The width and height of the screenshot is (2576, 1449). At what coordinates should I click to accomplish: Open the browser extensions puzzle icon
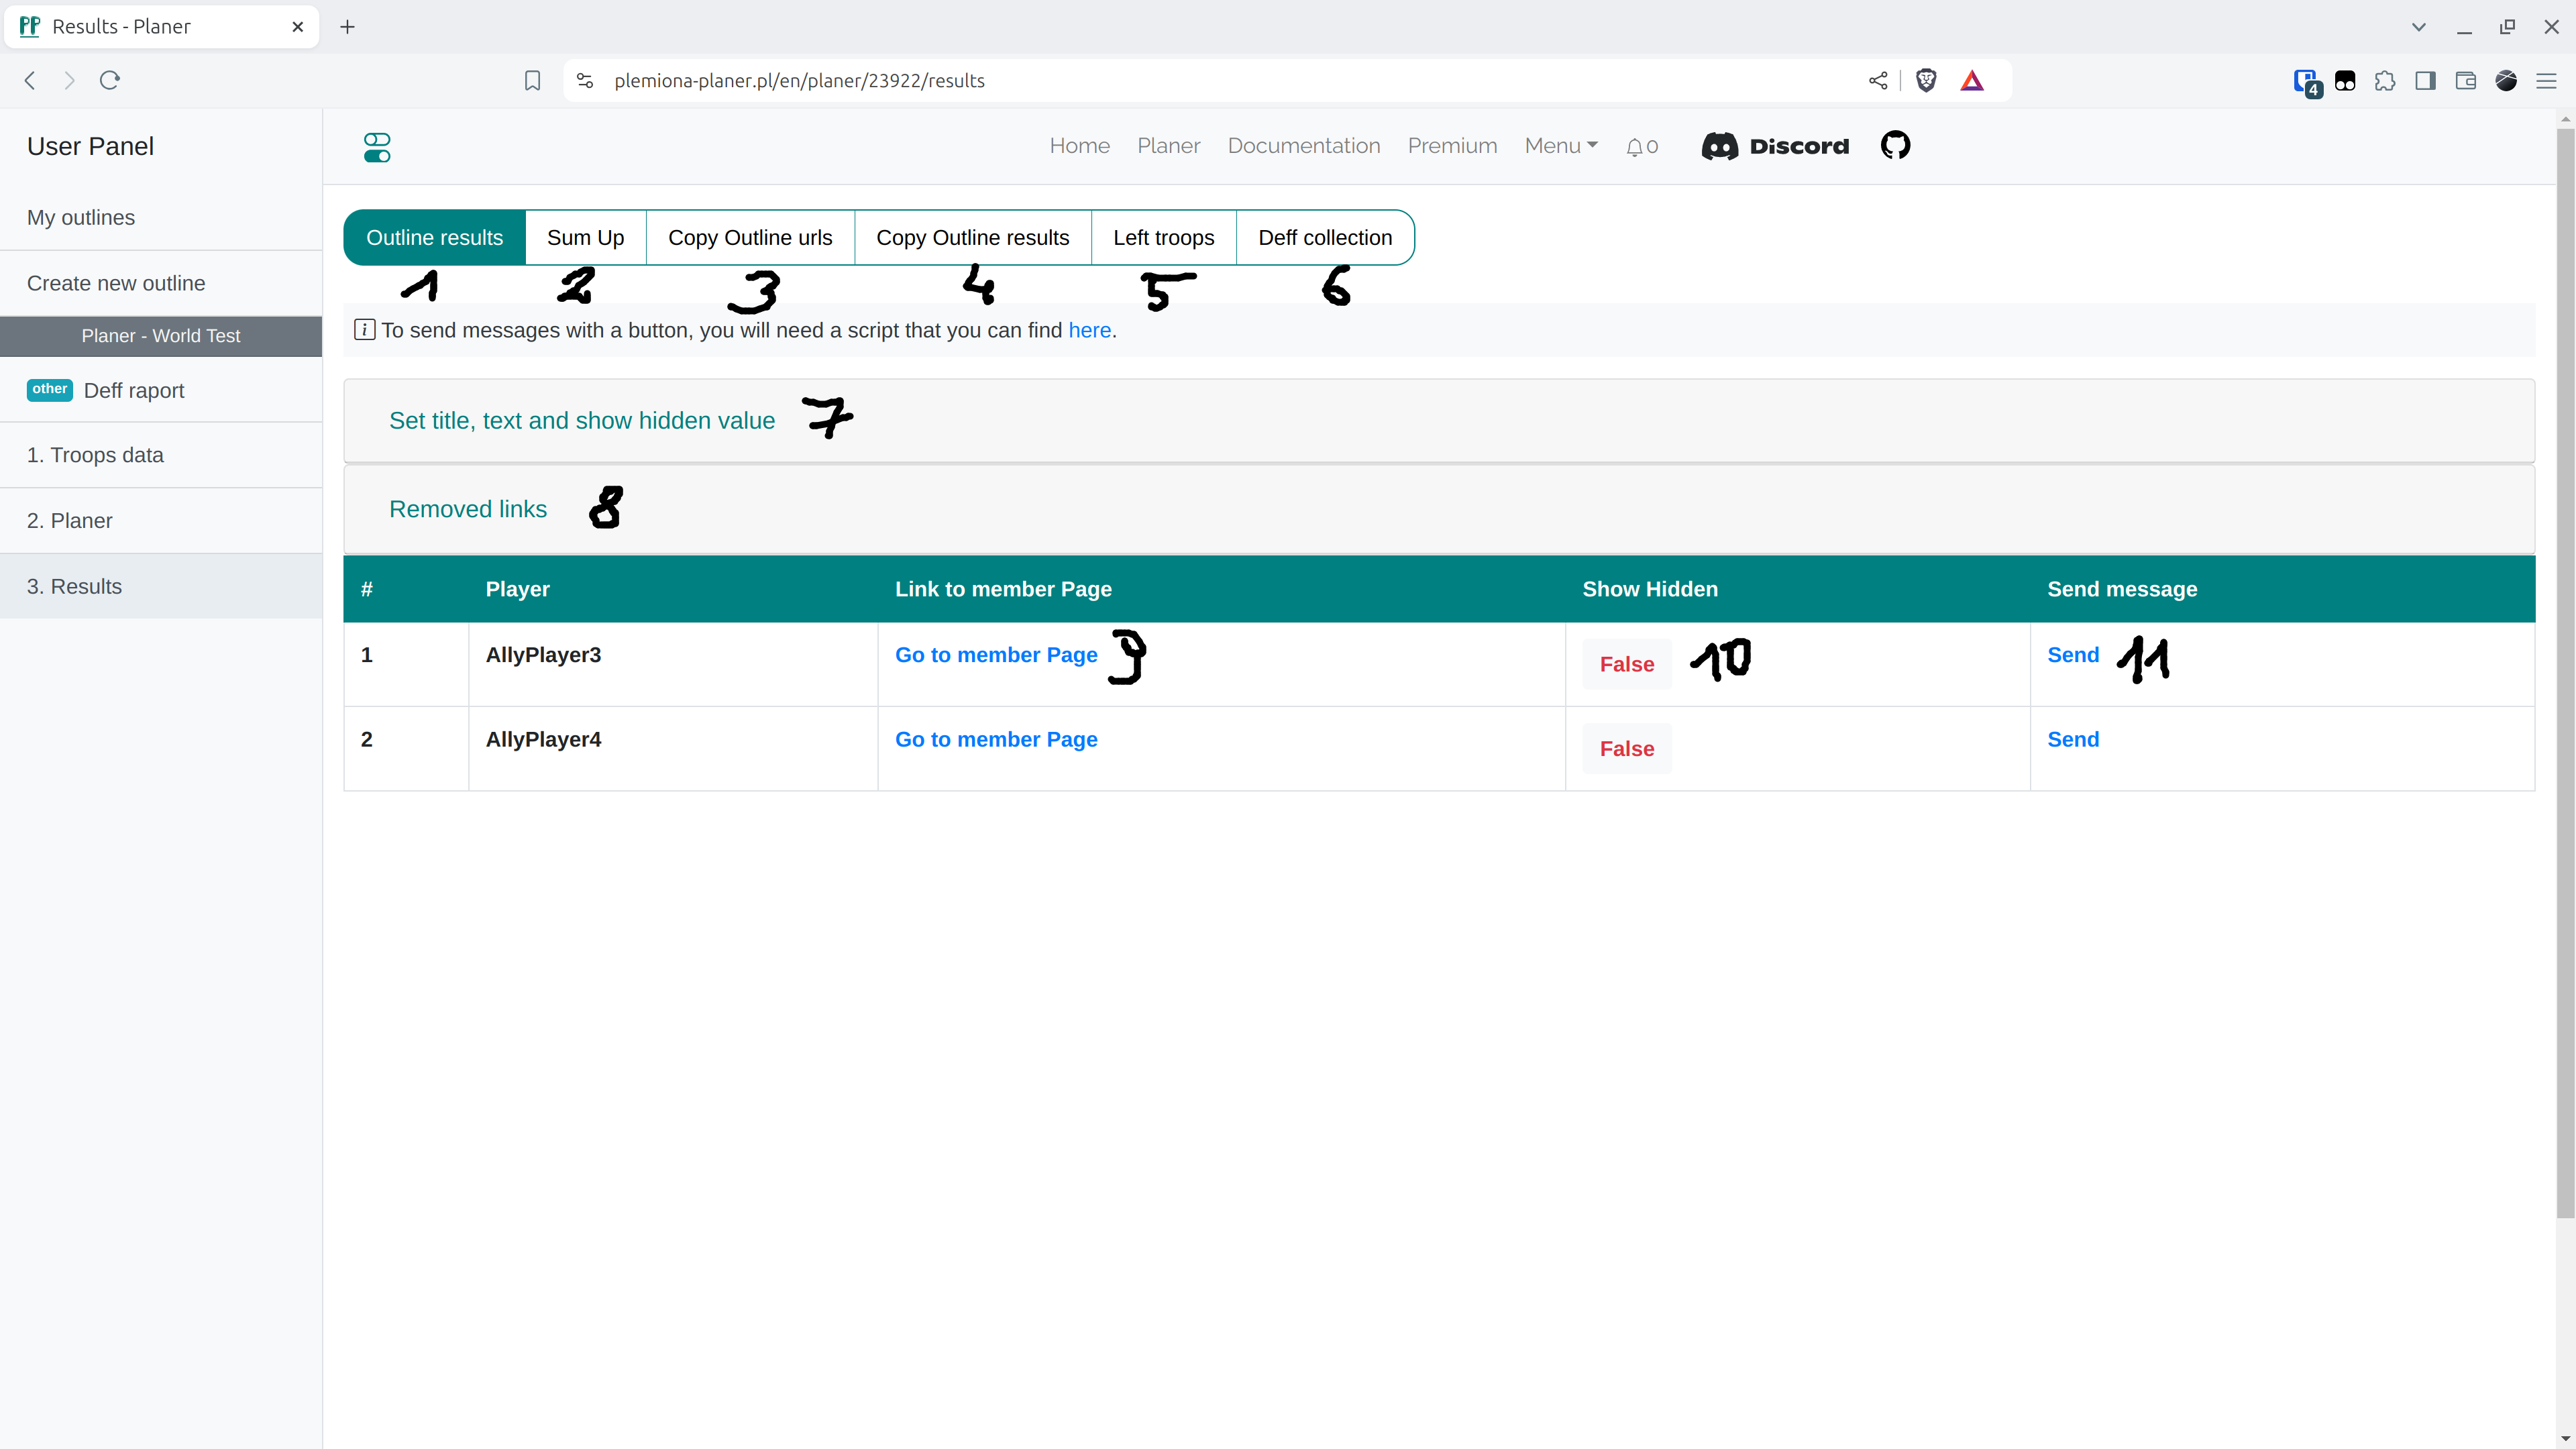pyautogui.click(x=2385, y=81)
